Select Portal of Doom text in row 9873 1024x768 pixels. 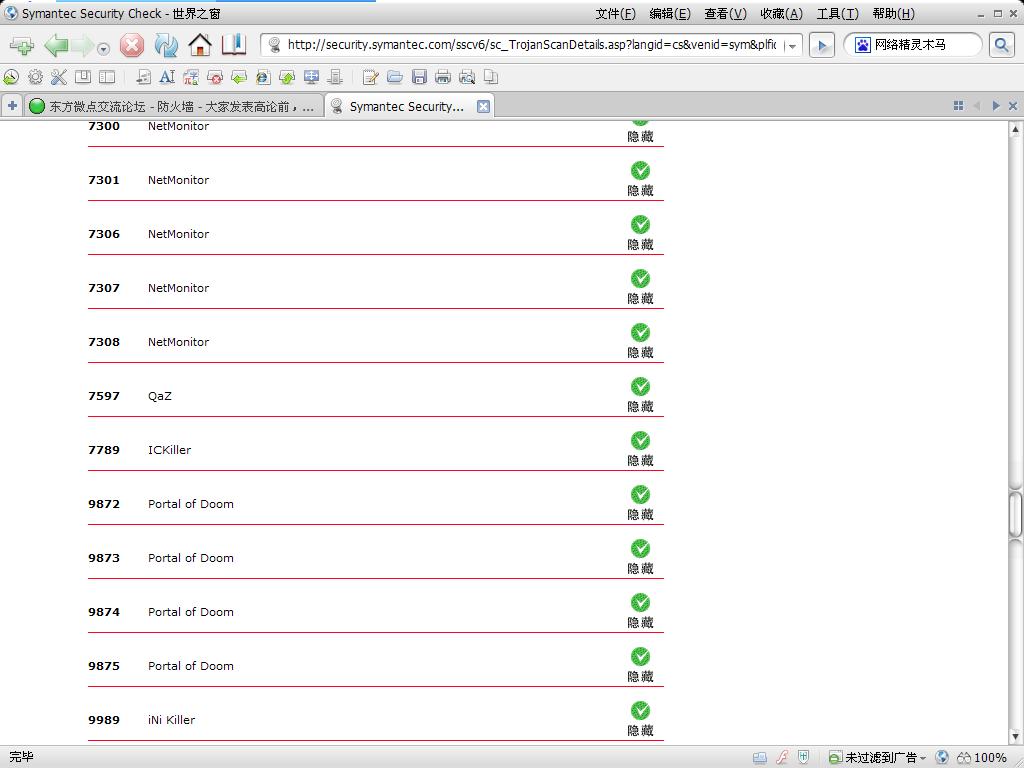coord(191,558)
